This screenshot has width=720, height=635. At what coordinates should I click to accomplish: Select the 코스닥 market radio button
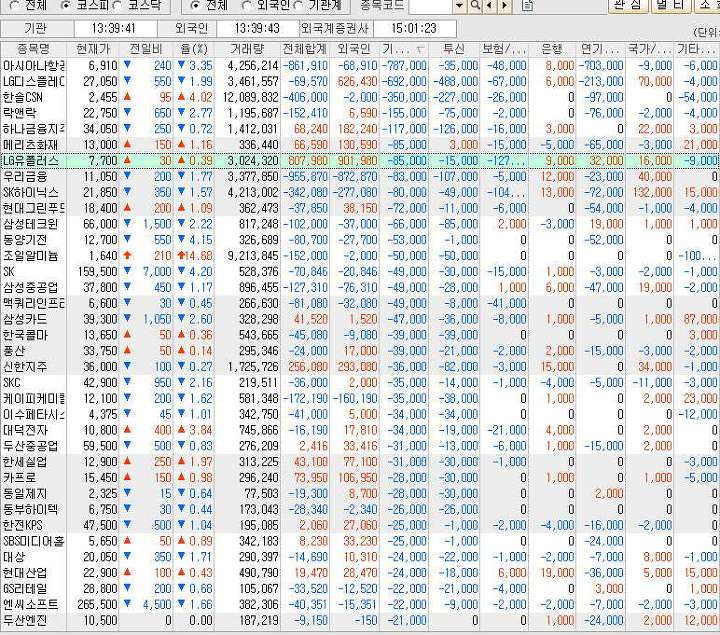(117, 6)
